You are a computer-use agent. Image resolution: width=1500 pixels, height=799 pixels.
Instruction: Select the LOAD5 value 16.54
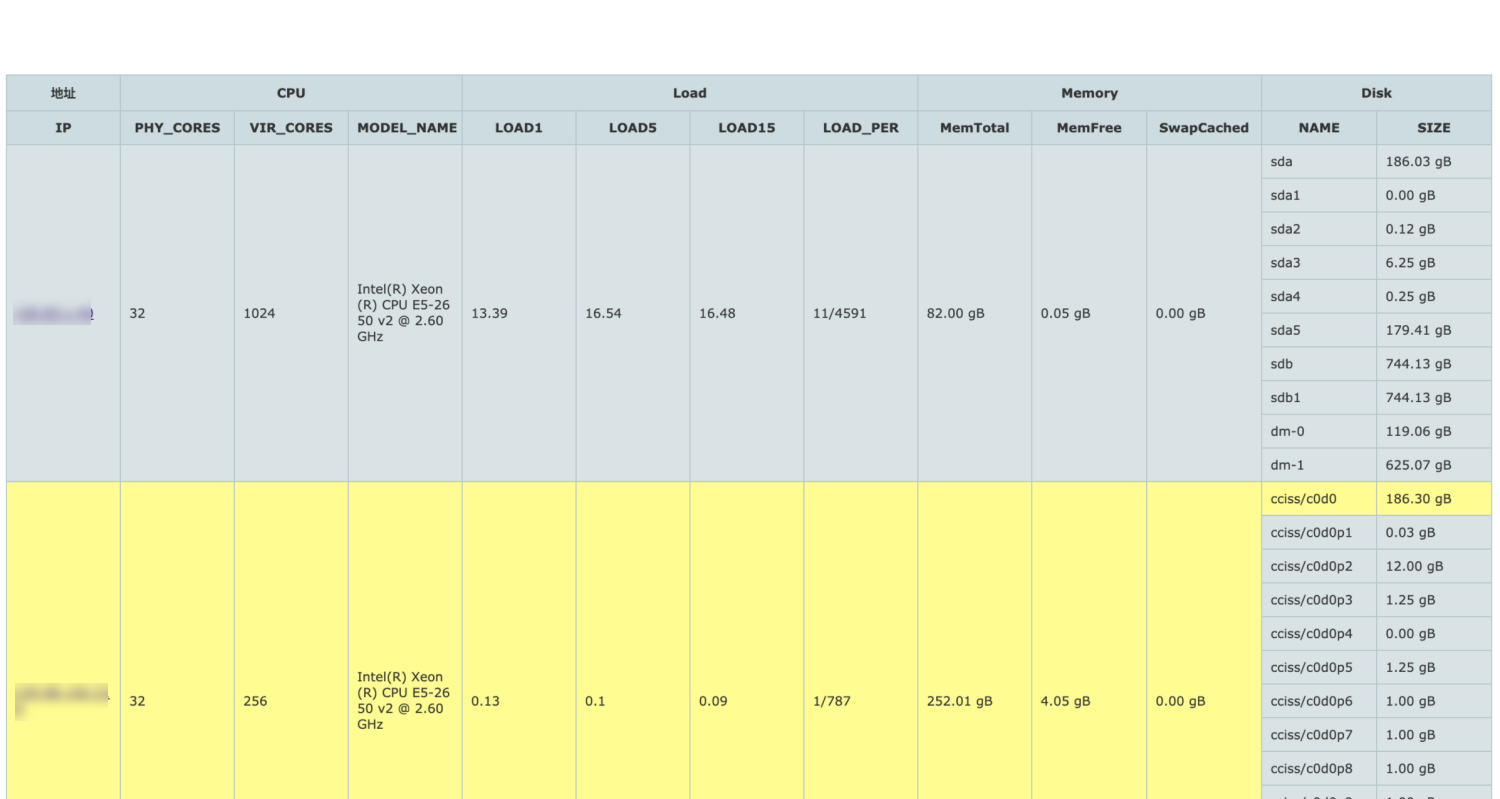click(x=603, y=314)
